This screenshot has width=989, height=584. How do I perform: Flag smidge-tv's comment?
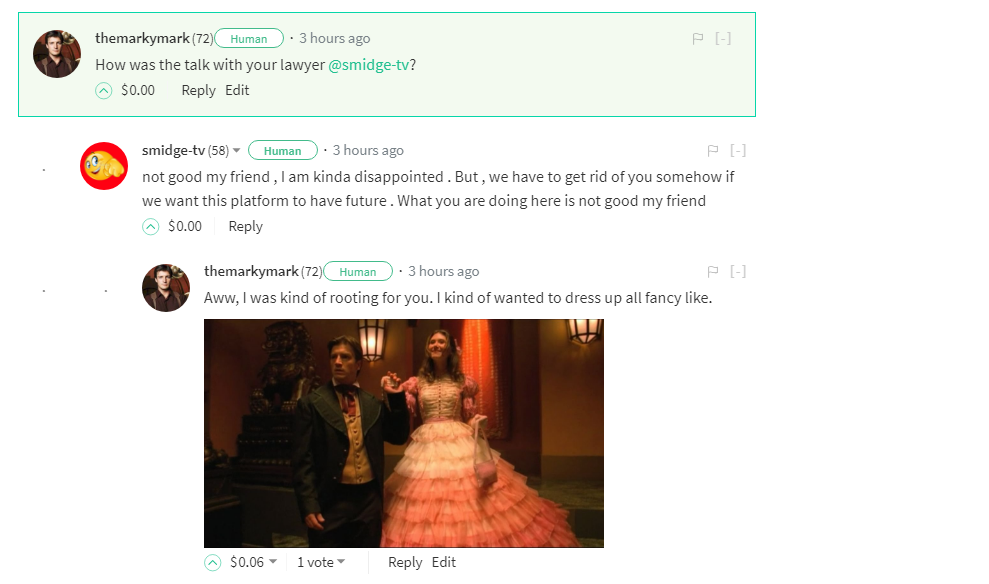(713, 151)
